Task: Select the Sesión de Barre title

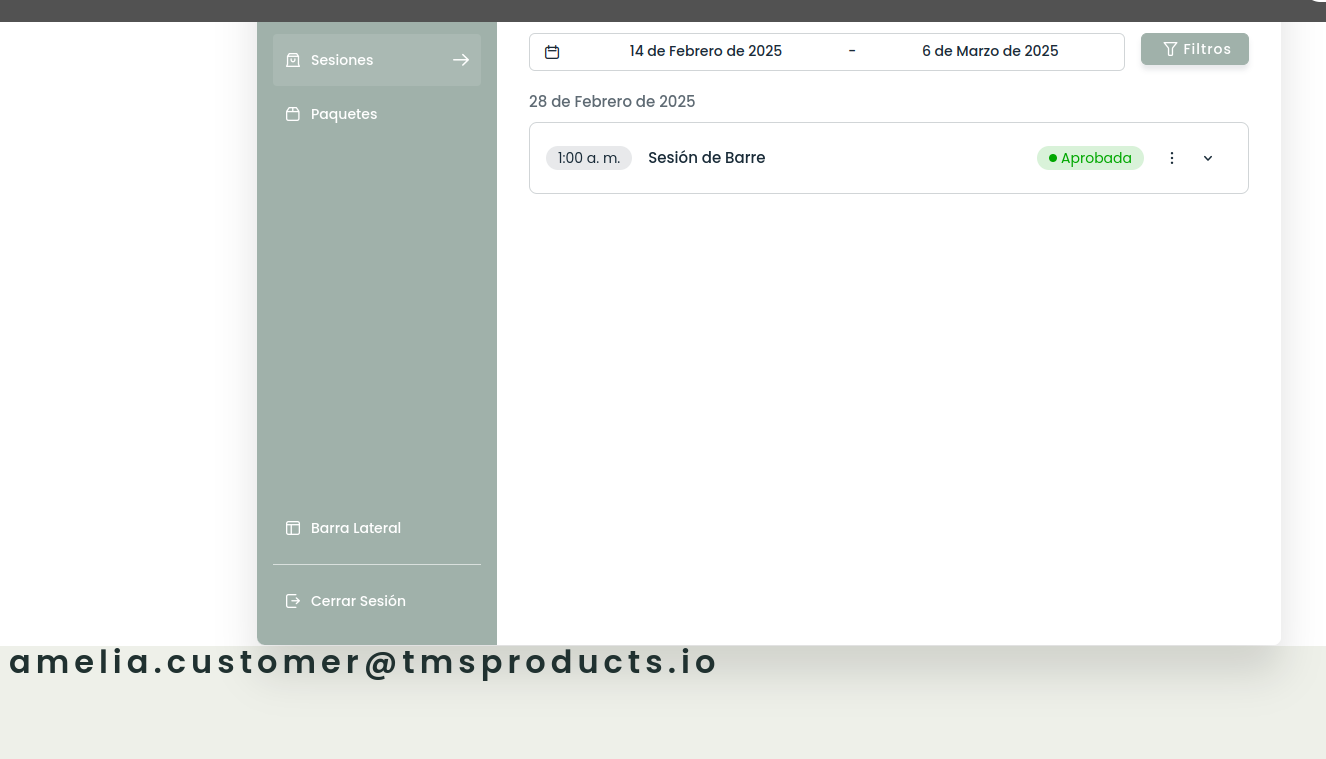Action: [707, 158]
